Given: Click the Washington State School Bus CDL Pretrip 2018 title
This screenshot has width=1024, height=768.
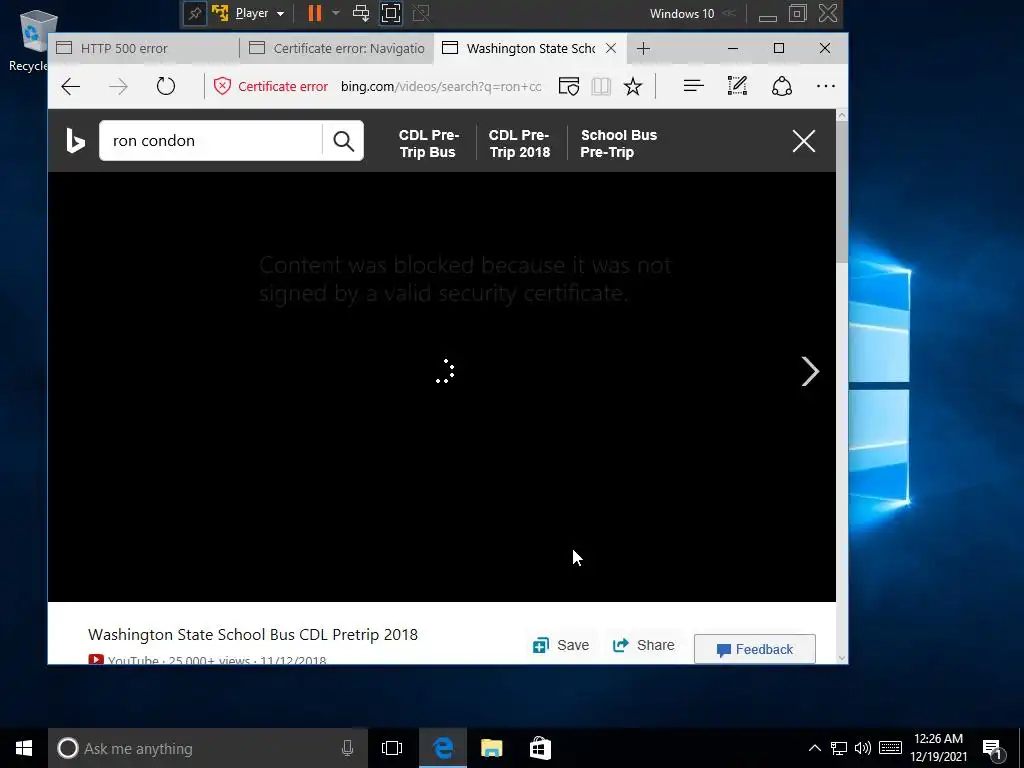Looking at the screenshot, I should click(x=253, y=634).
